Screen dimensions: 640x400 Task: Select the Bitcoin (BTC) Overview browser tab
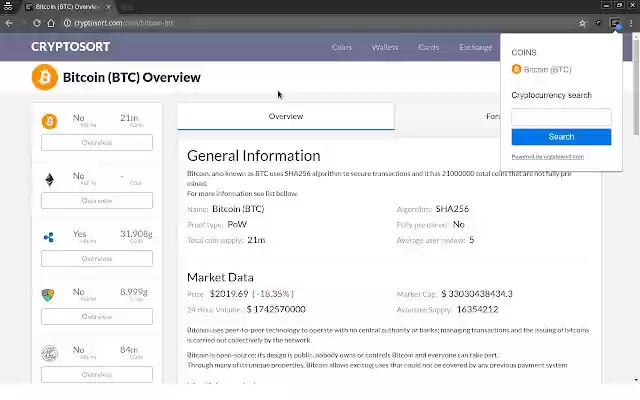65,7
